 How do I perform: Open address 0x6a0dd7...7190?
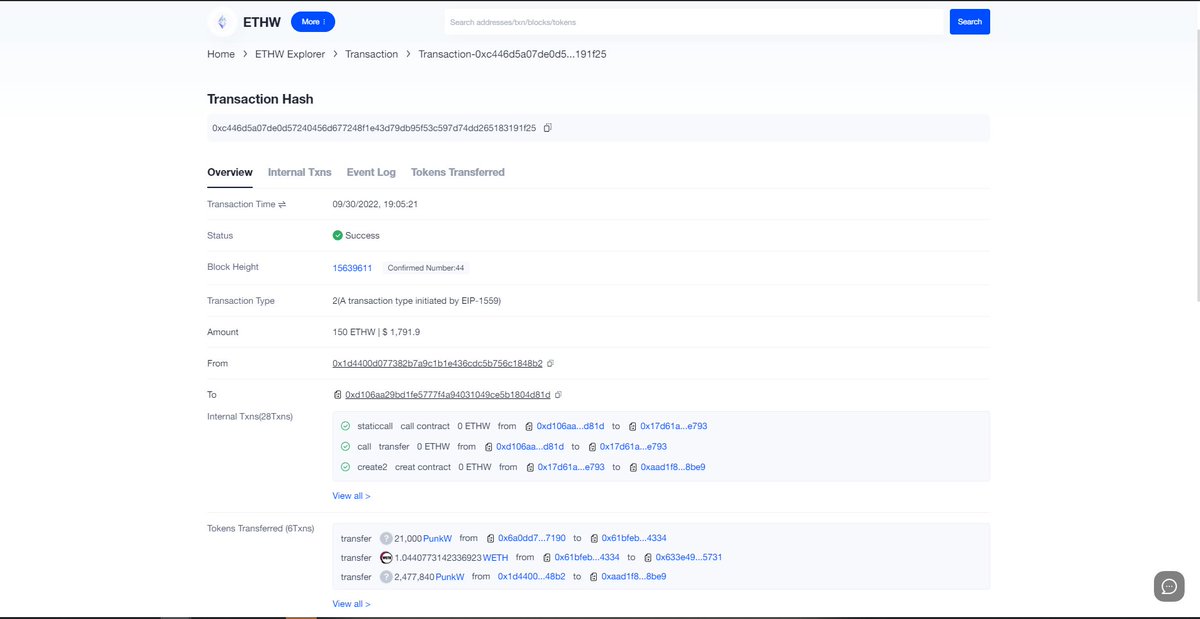[x=532, y=538]
